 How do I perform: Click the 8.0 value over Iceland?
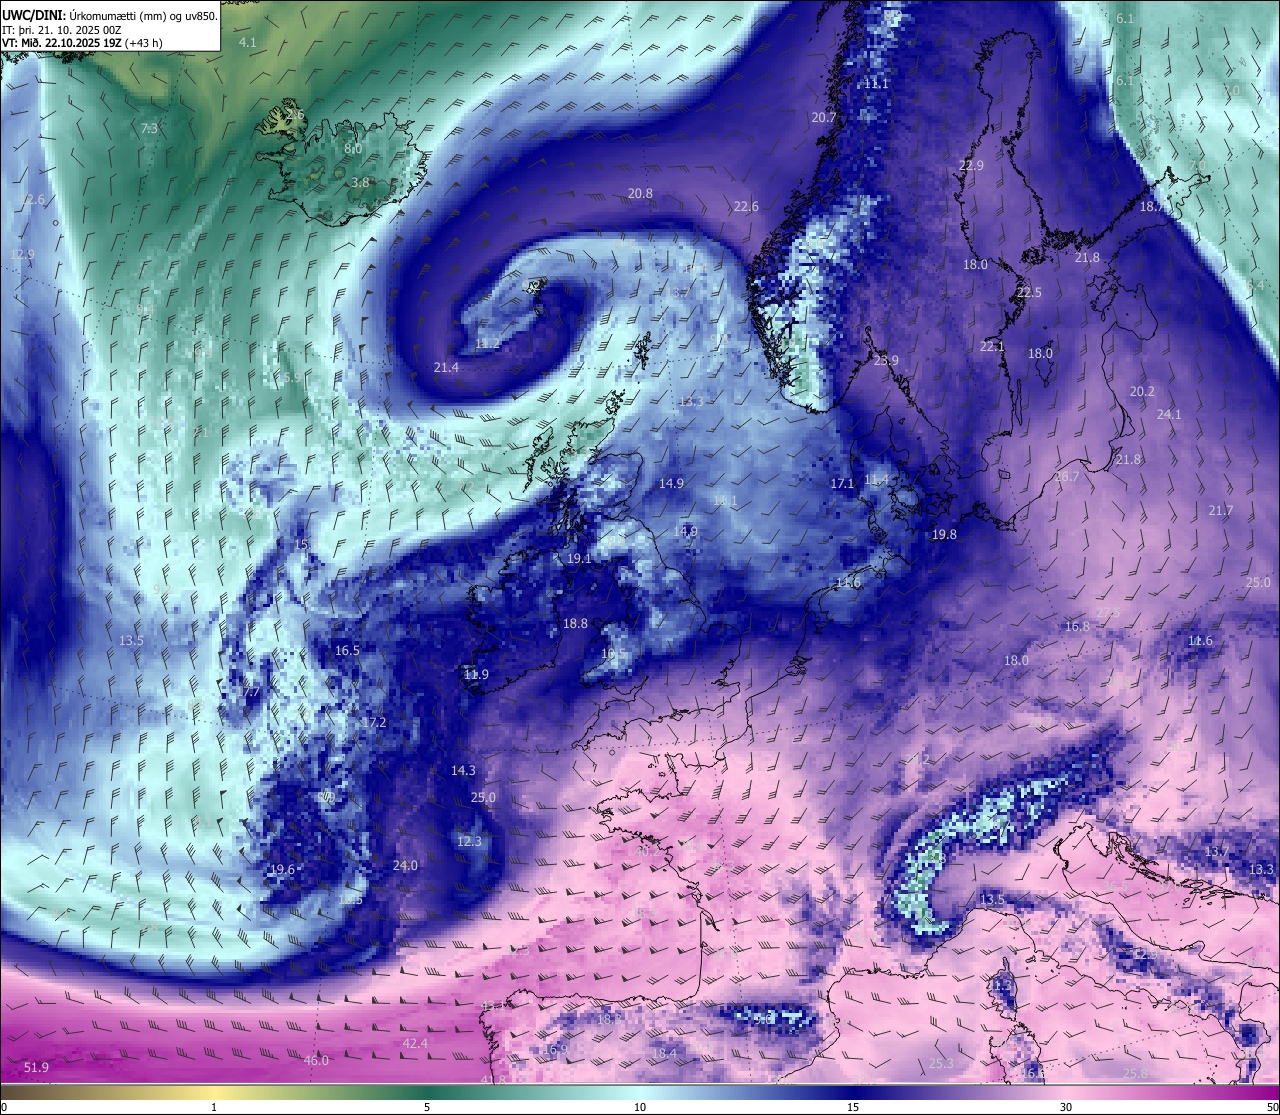[353, 149]
